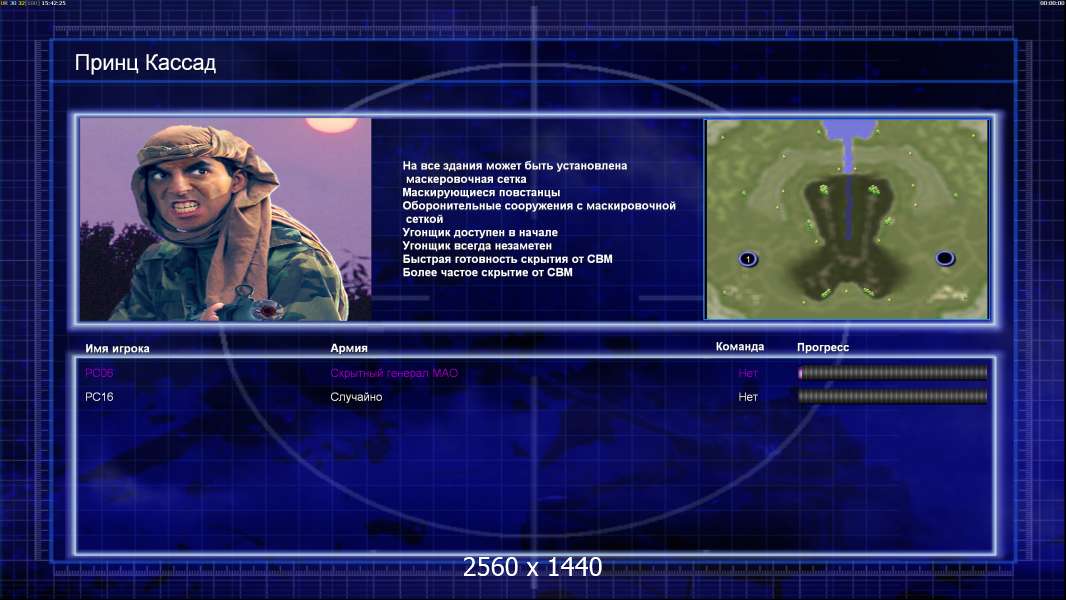The height and width of the screenshot is (600, 1066).
Task: Click the 15:42:25 clock readout
Action: tap(54, 3)
